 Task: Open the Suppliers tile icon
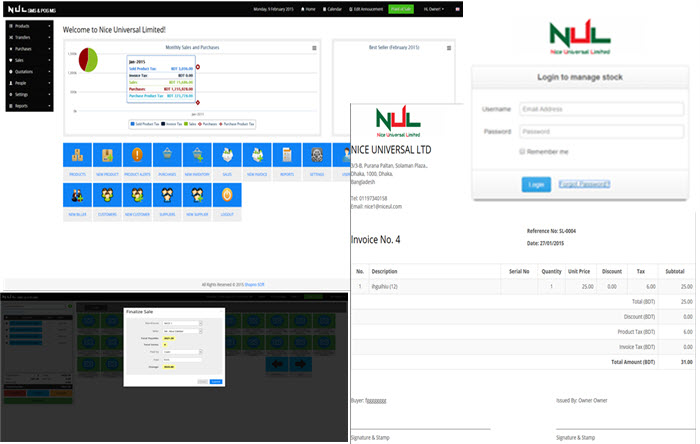(168, 196)
